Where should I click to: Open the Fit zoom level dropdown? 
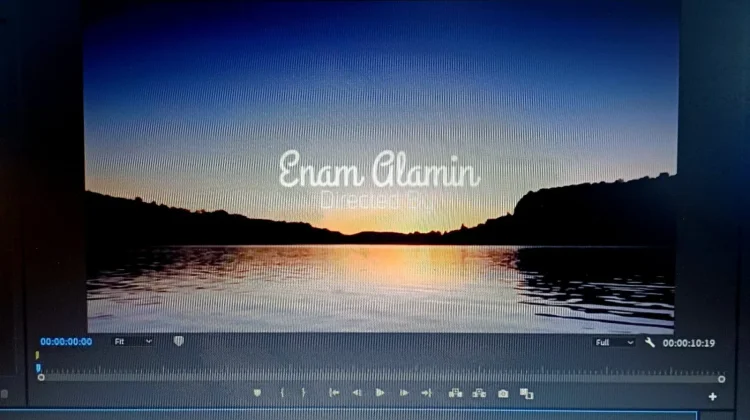pos(133,341)
